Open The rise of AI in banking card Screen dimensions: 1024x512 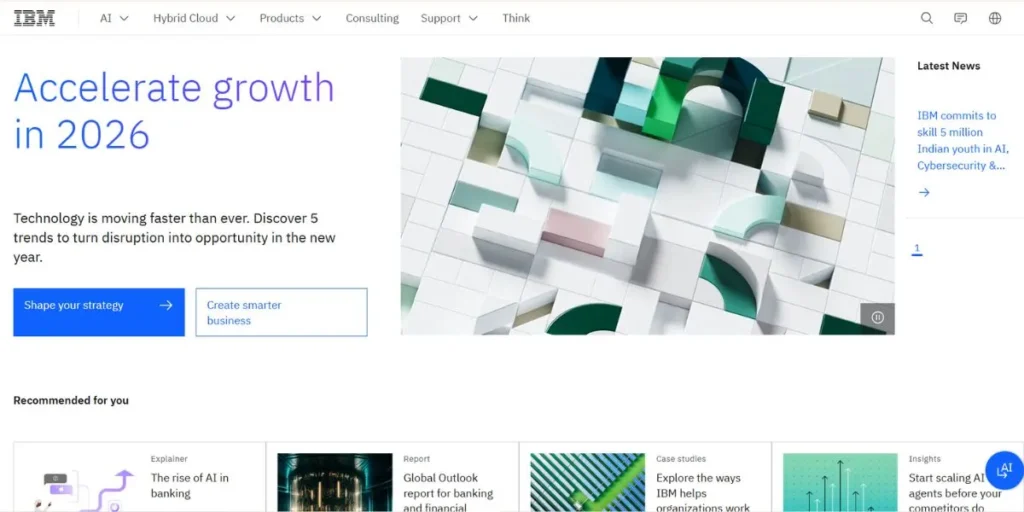click(140, 477)
